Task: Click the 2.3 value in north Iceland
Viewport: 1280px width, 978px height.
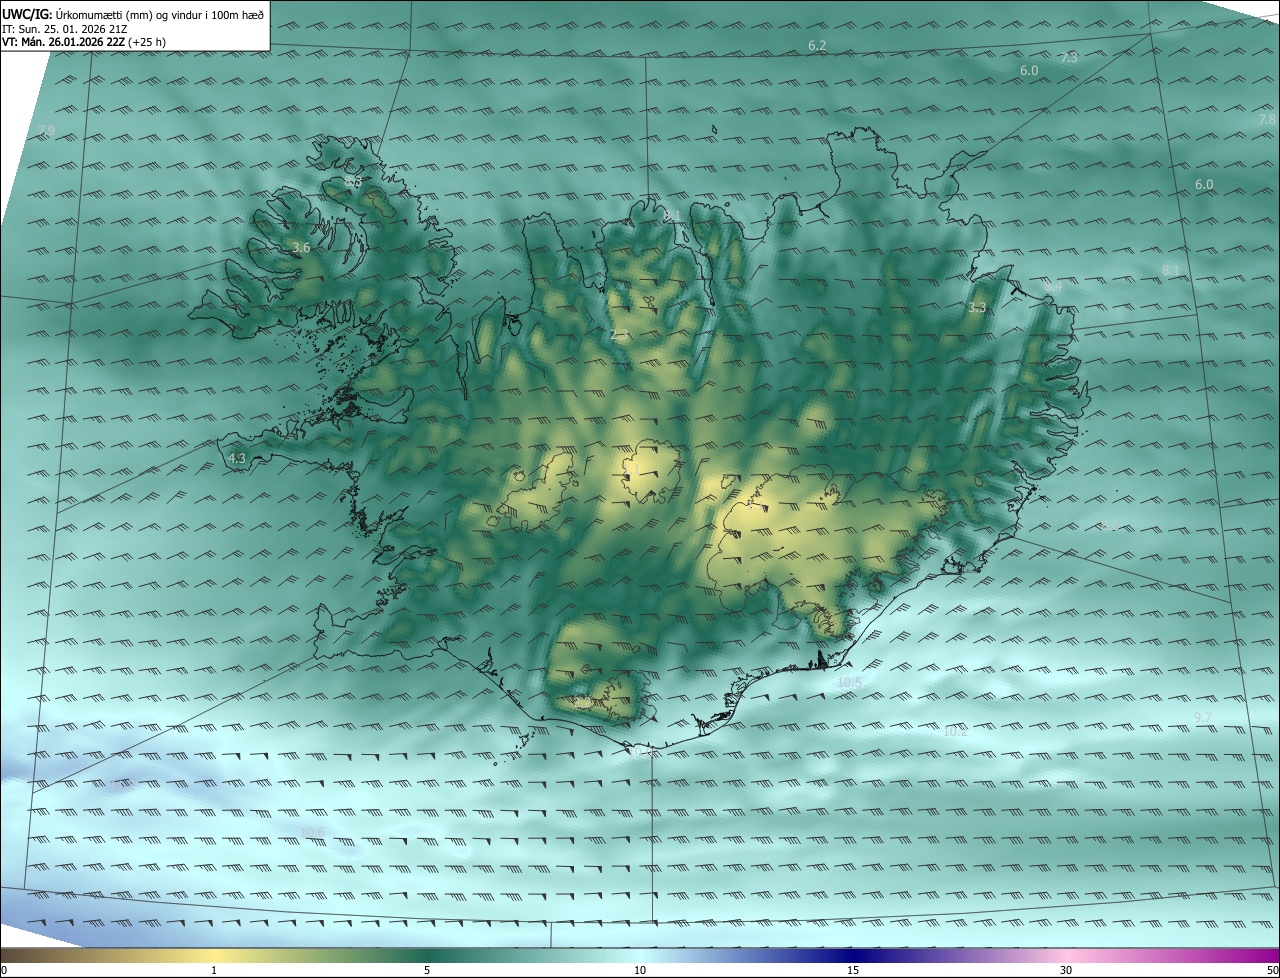Action: pyautogui.click(x=619, y=334)
